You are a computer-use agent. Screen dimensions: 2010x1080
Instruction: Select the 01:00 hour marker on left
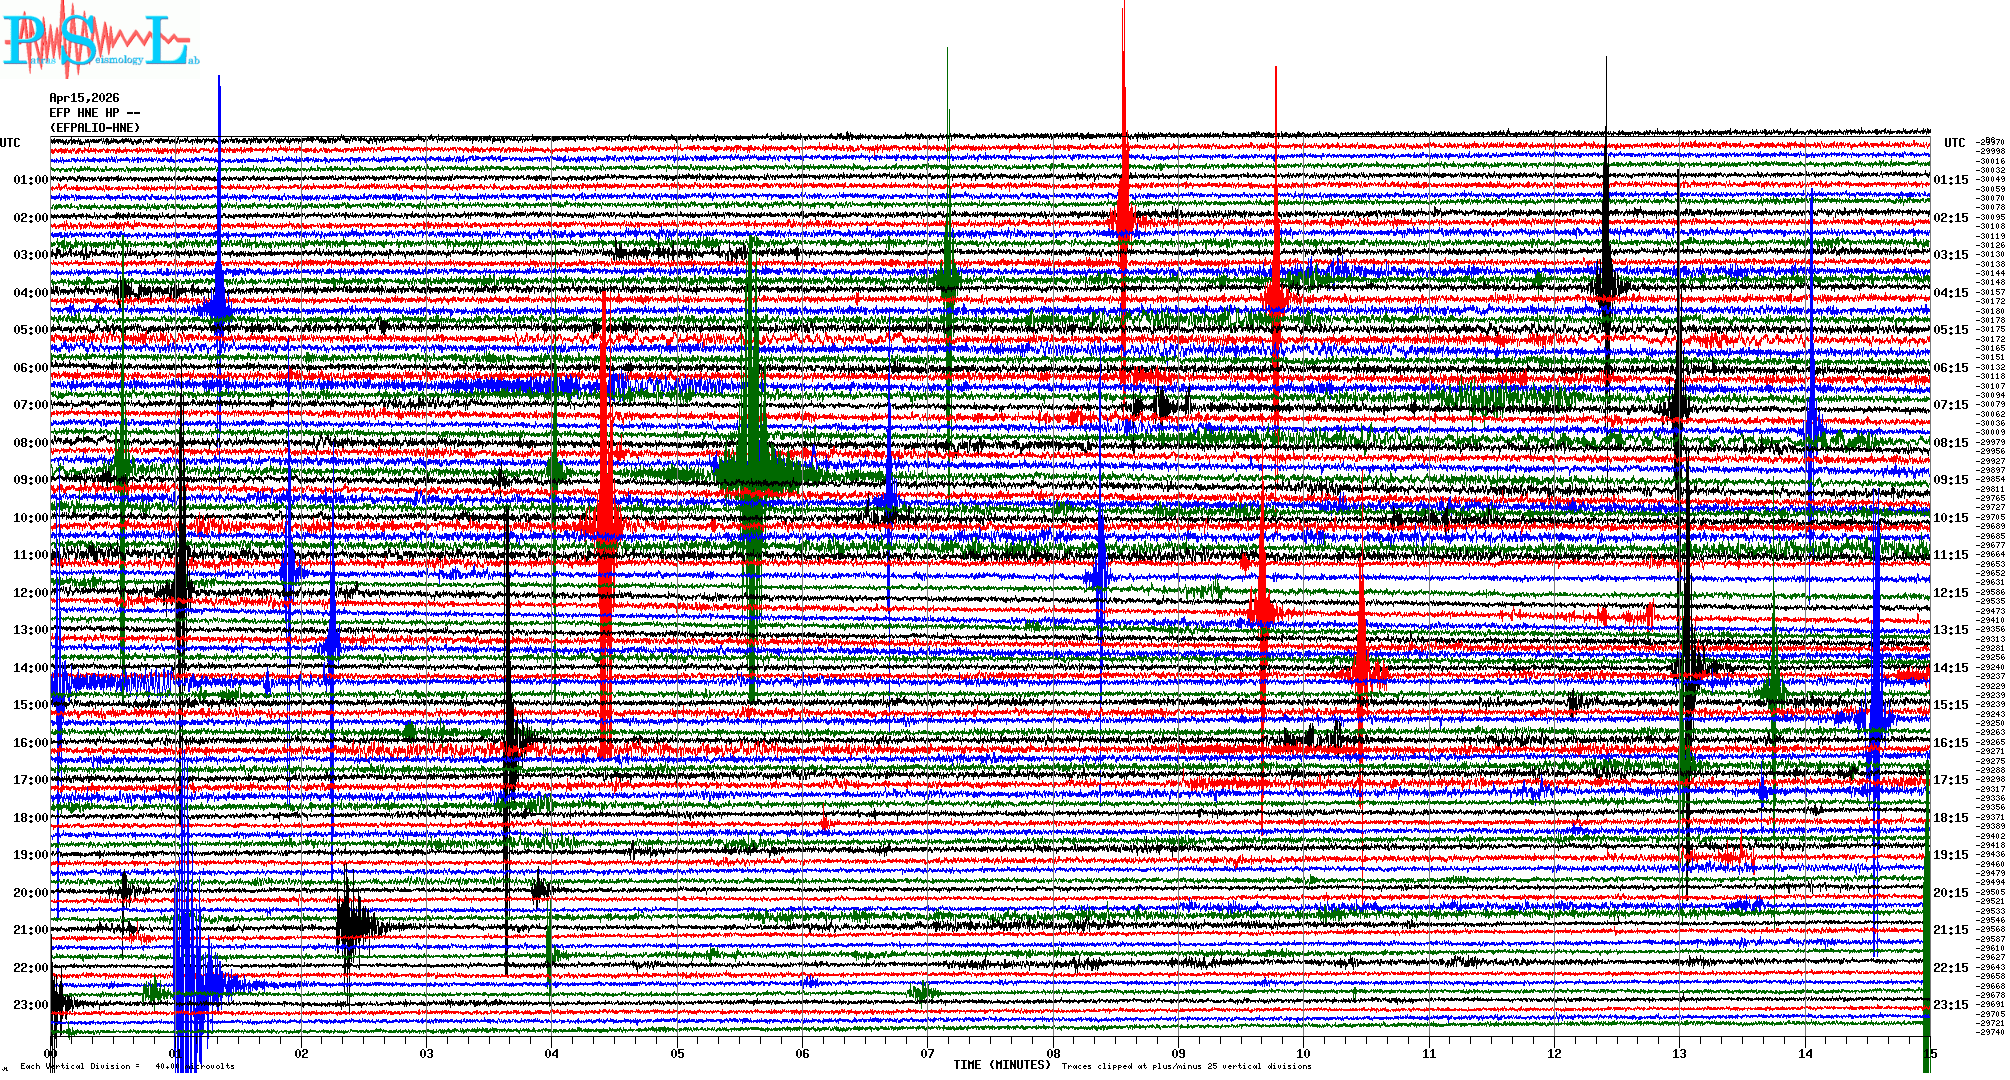tap(30, 180)
